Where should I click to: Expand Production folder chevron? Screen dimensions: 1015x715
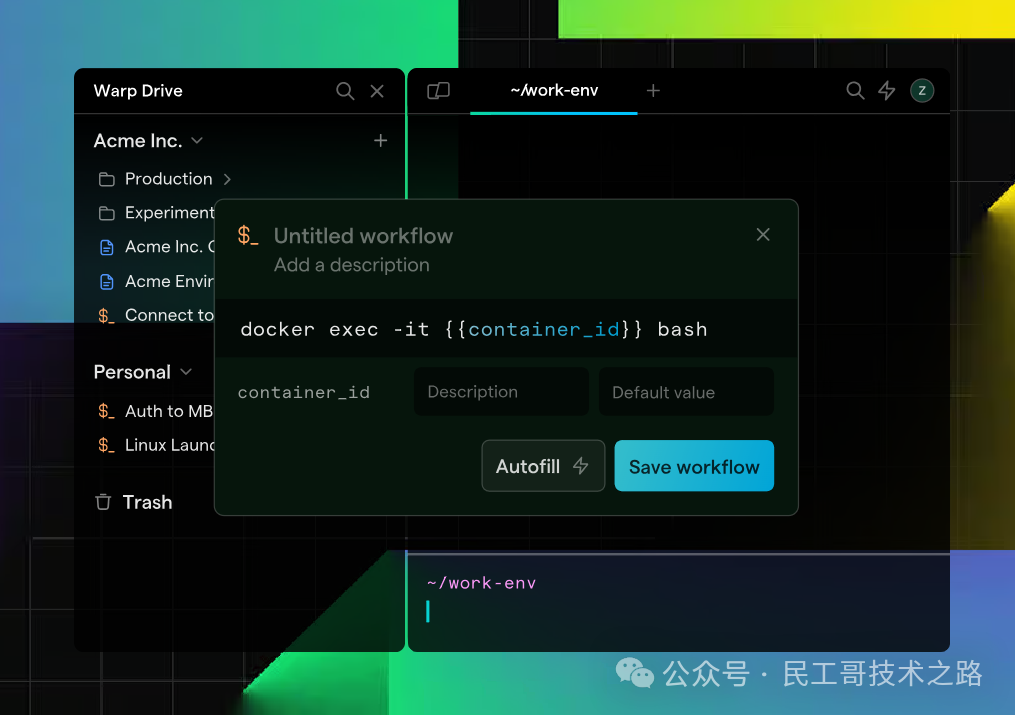click(227, 179)
